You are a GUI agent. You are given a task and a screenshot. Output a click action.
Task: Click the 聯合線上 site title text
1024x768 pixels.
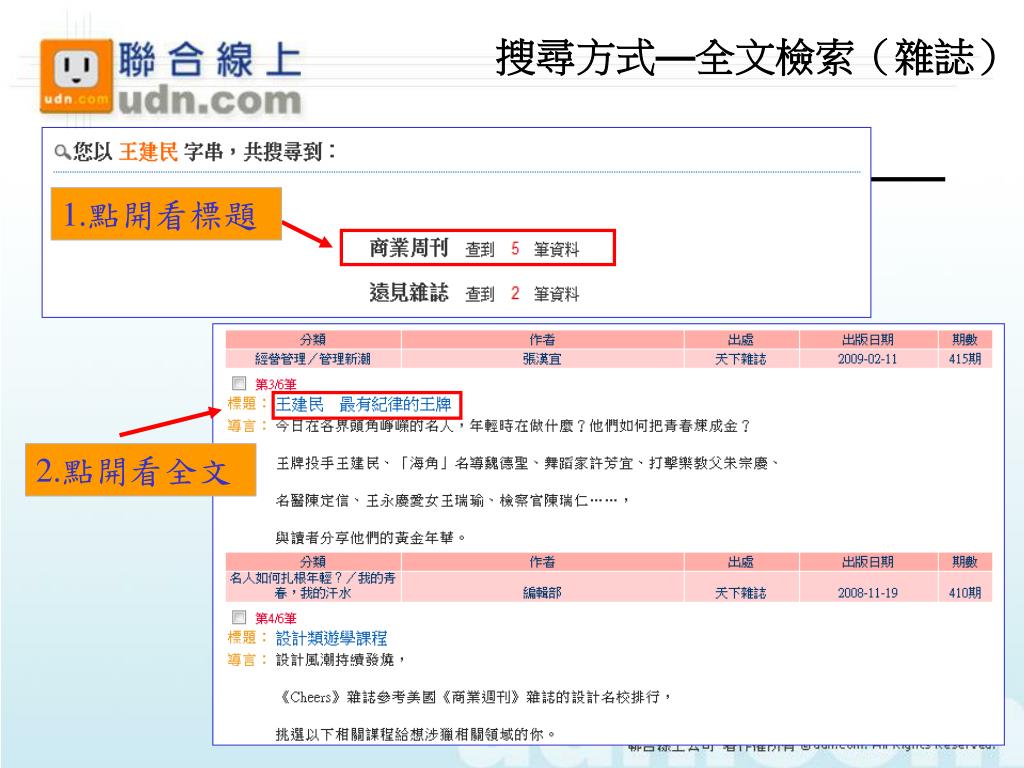point(210,59)
